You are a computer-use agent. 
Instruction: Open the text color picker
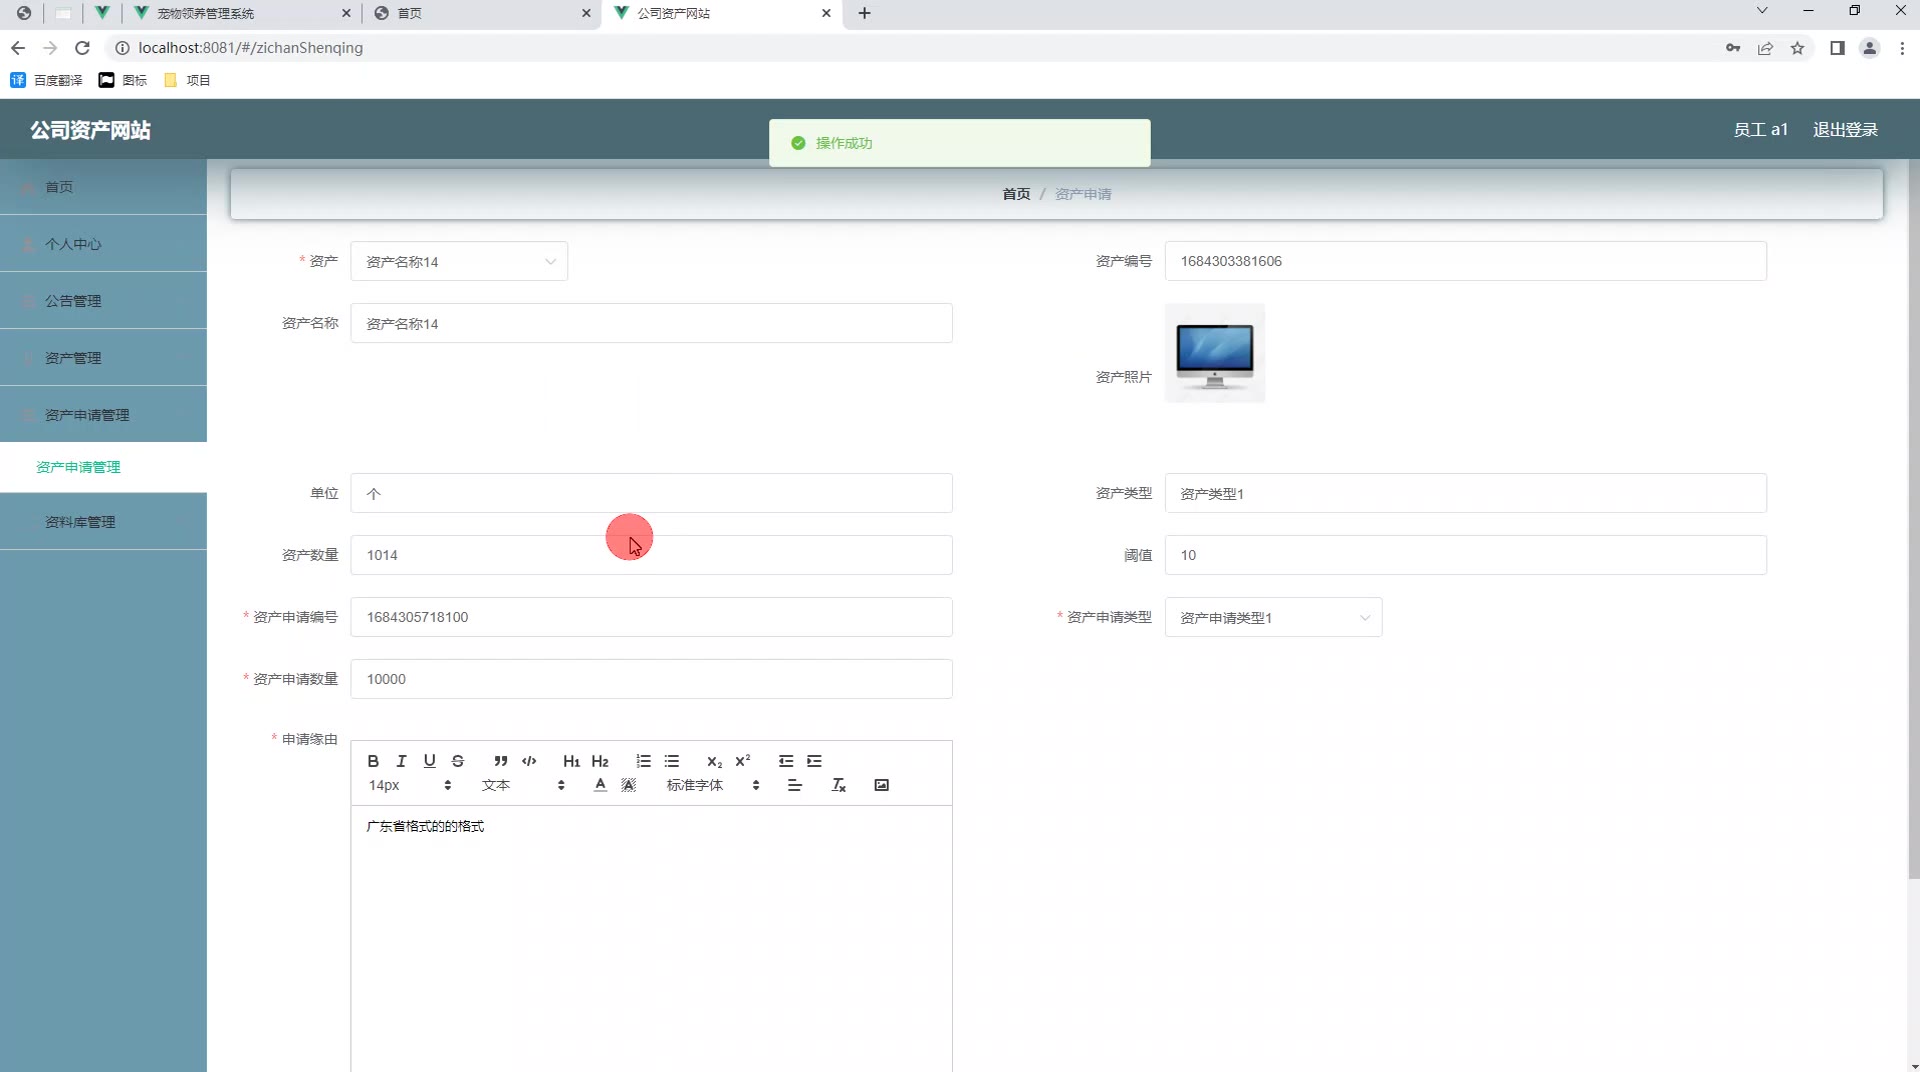pyautogui.click(x=600, y=785)
